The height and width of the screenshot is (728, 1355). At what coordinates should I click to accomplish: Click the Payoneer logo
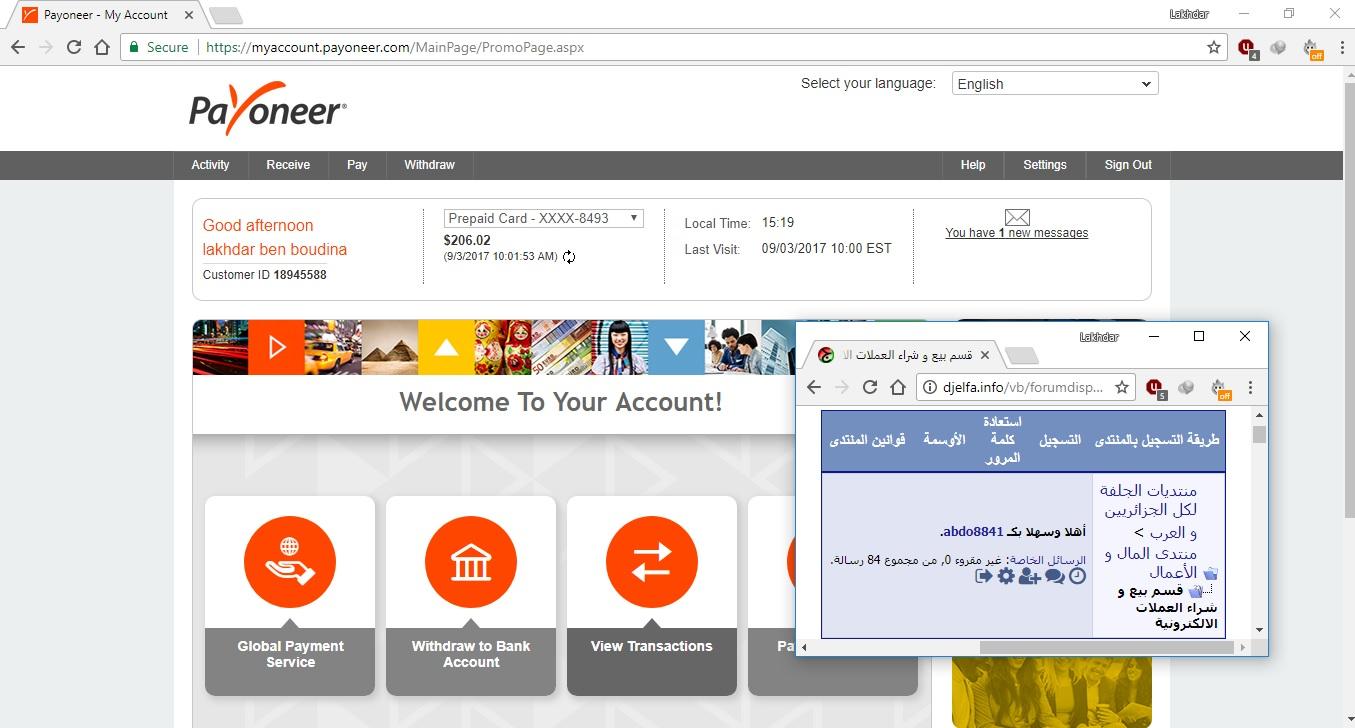pyautogui.click(x=268, y=108)
